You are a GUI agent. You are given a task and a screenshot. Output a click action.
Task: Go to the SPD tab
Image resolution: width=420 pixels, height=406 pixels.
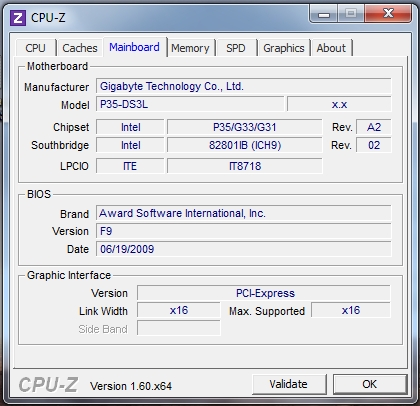[236, 48]
